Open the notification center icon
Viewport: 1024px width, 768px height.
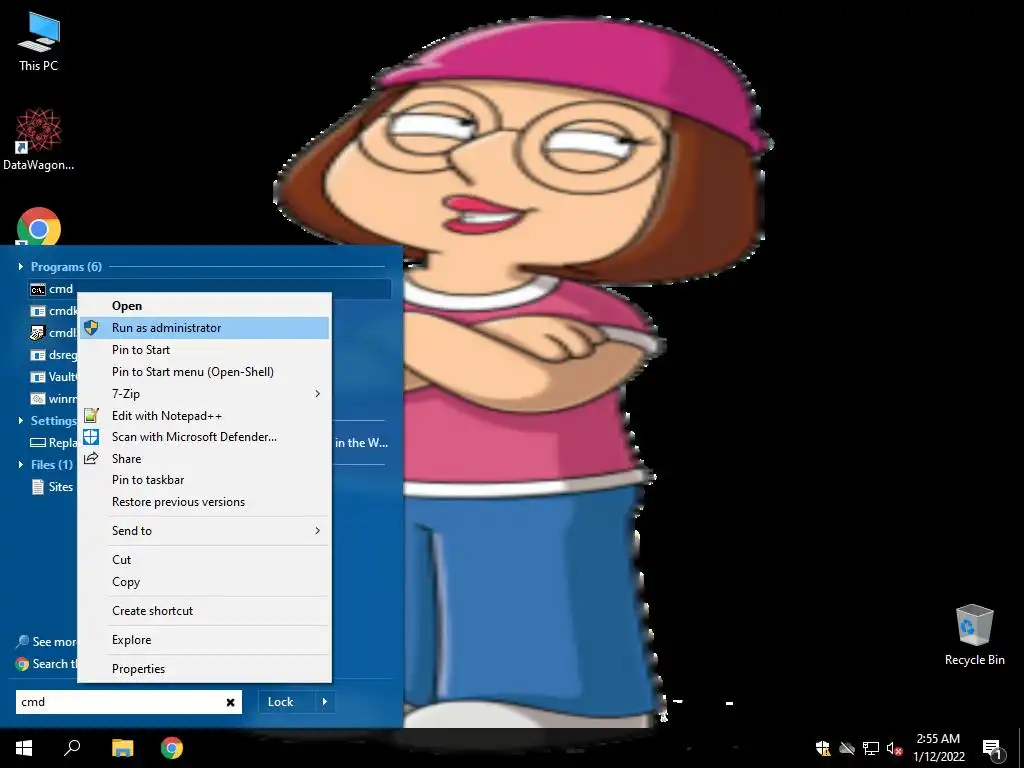tap(992, 749)
